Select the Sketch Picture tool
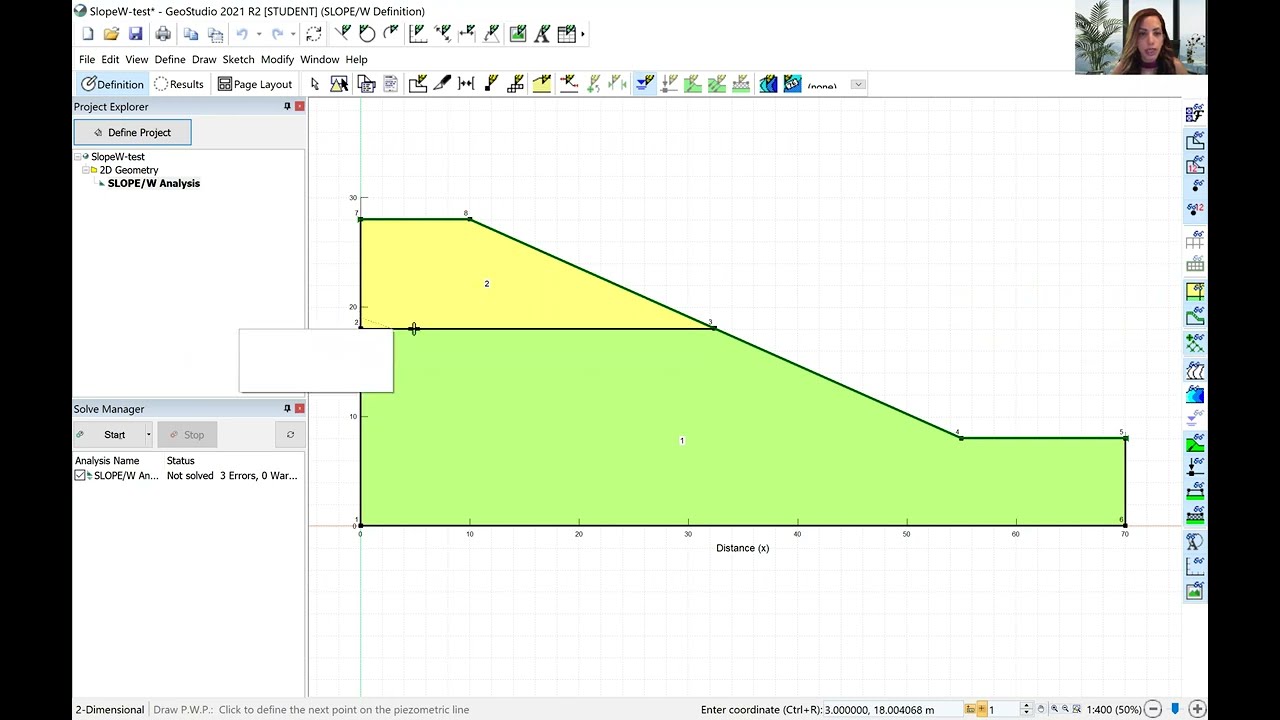Viewport: 1280px width, 720px height. click(x=518, y=34)
